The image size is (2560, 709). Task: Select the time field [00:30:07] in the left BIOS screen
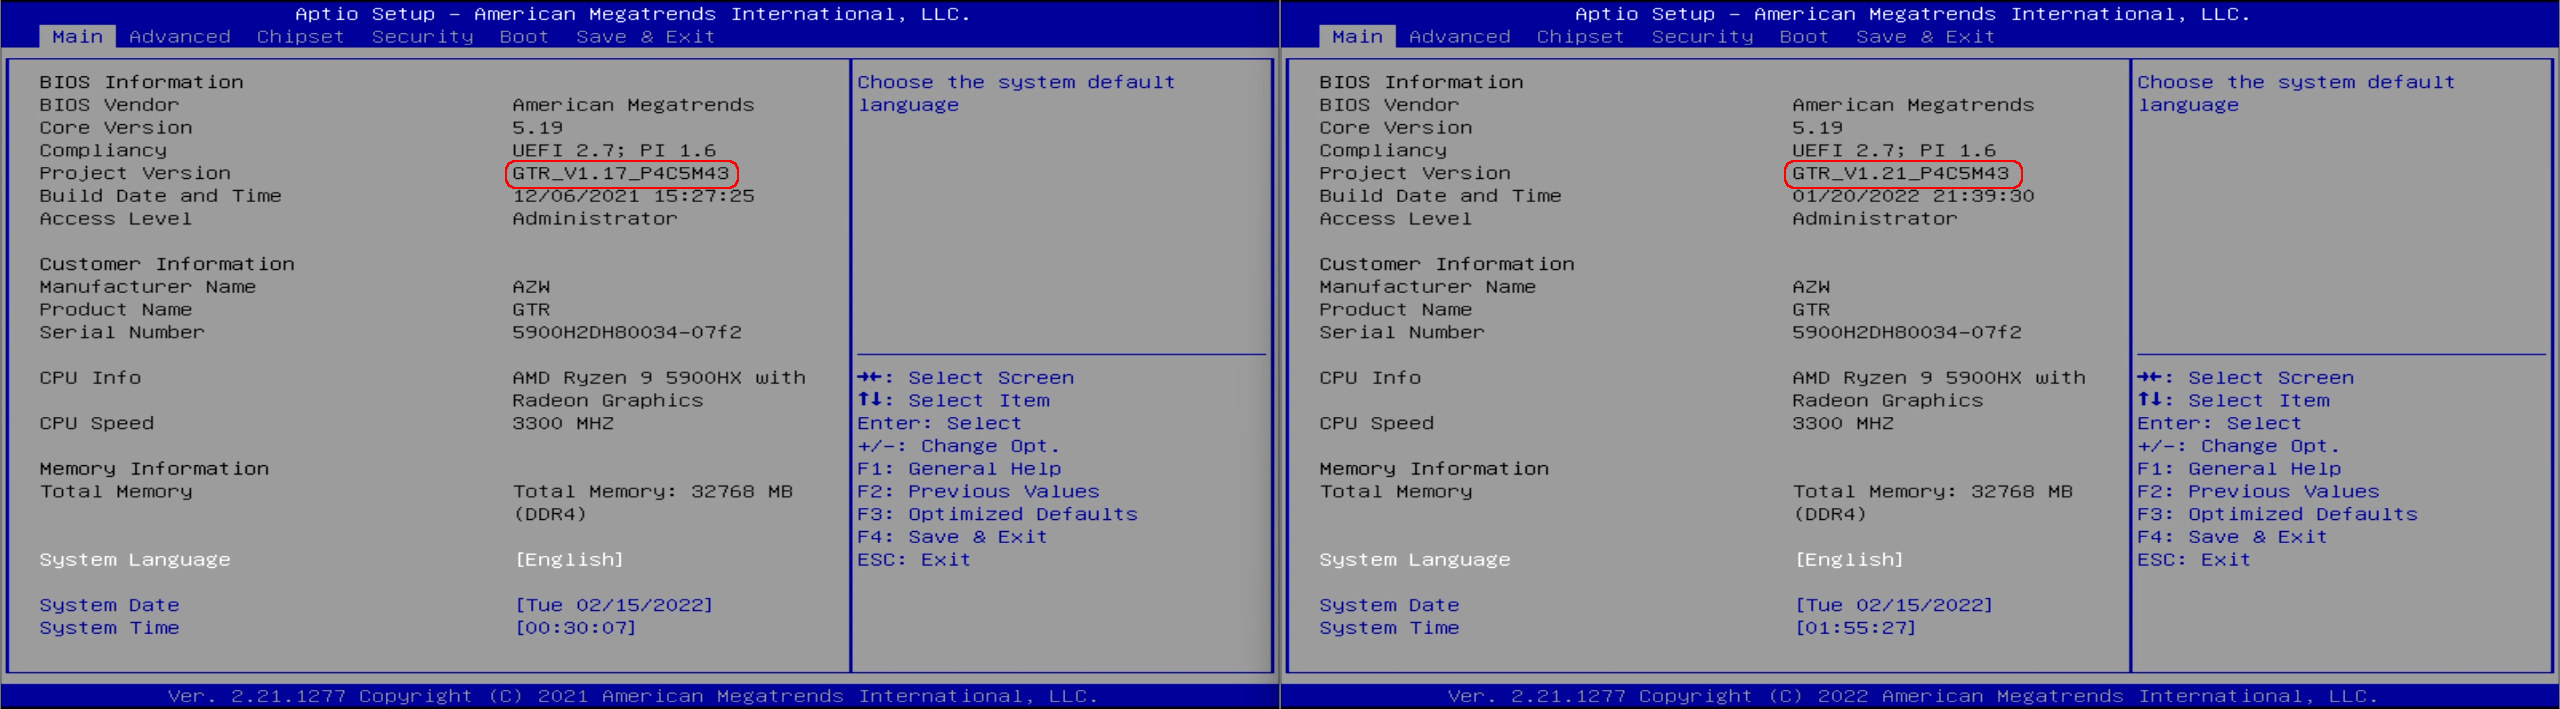576,629
